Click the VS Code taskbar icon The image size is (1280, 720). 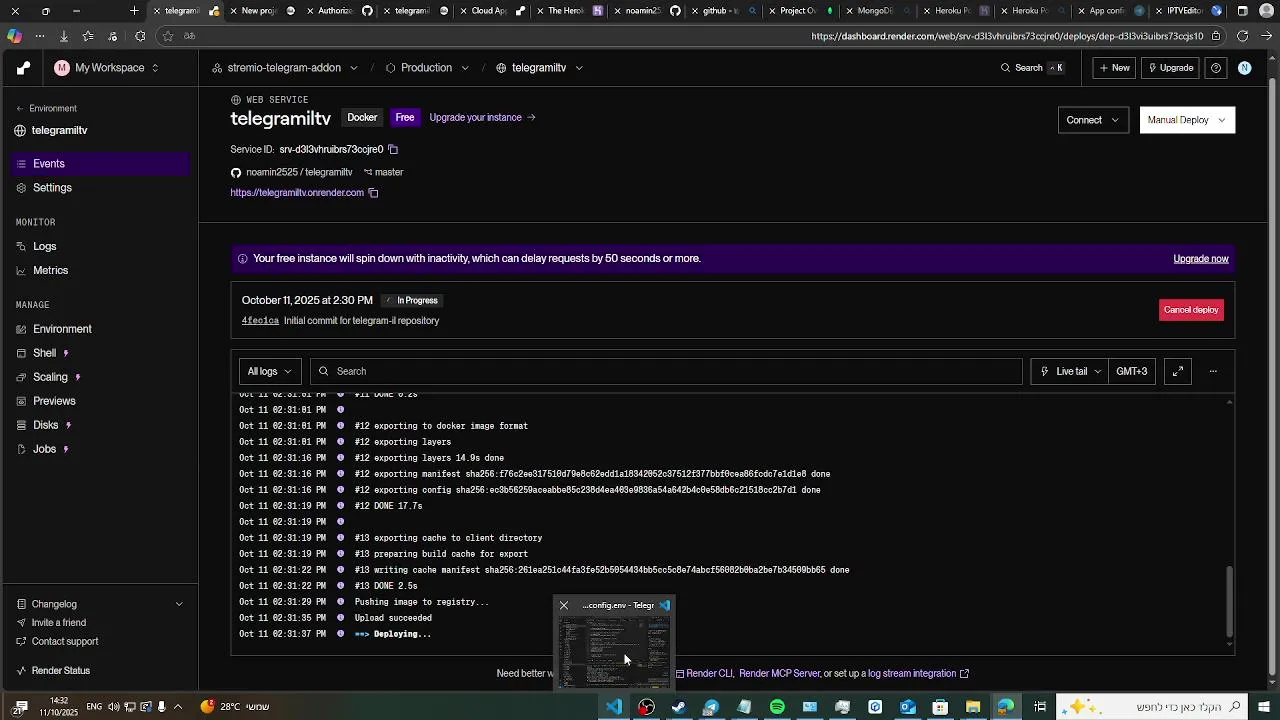[x=614, y=707]
